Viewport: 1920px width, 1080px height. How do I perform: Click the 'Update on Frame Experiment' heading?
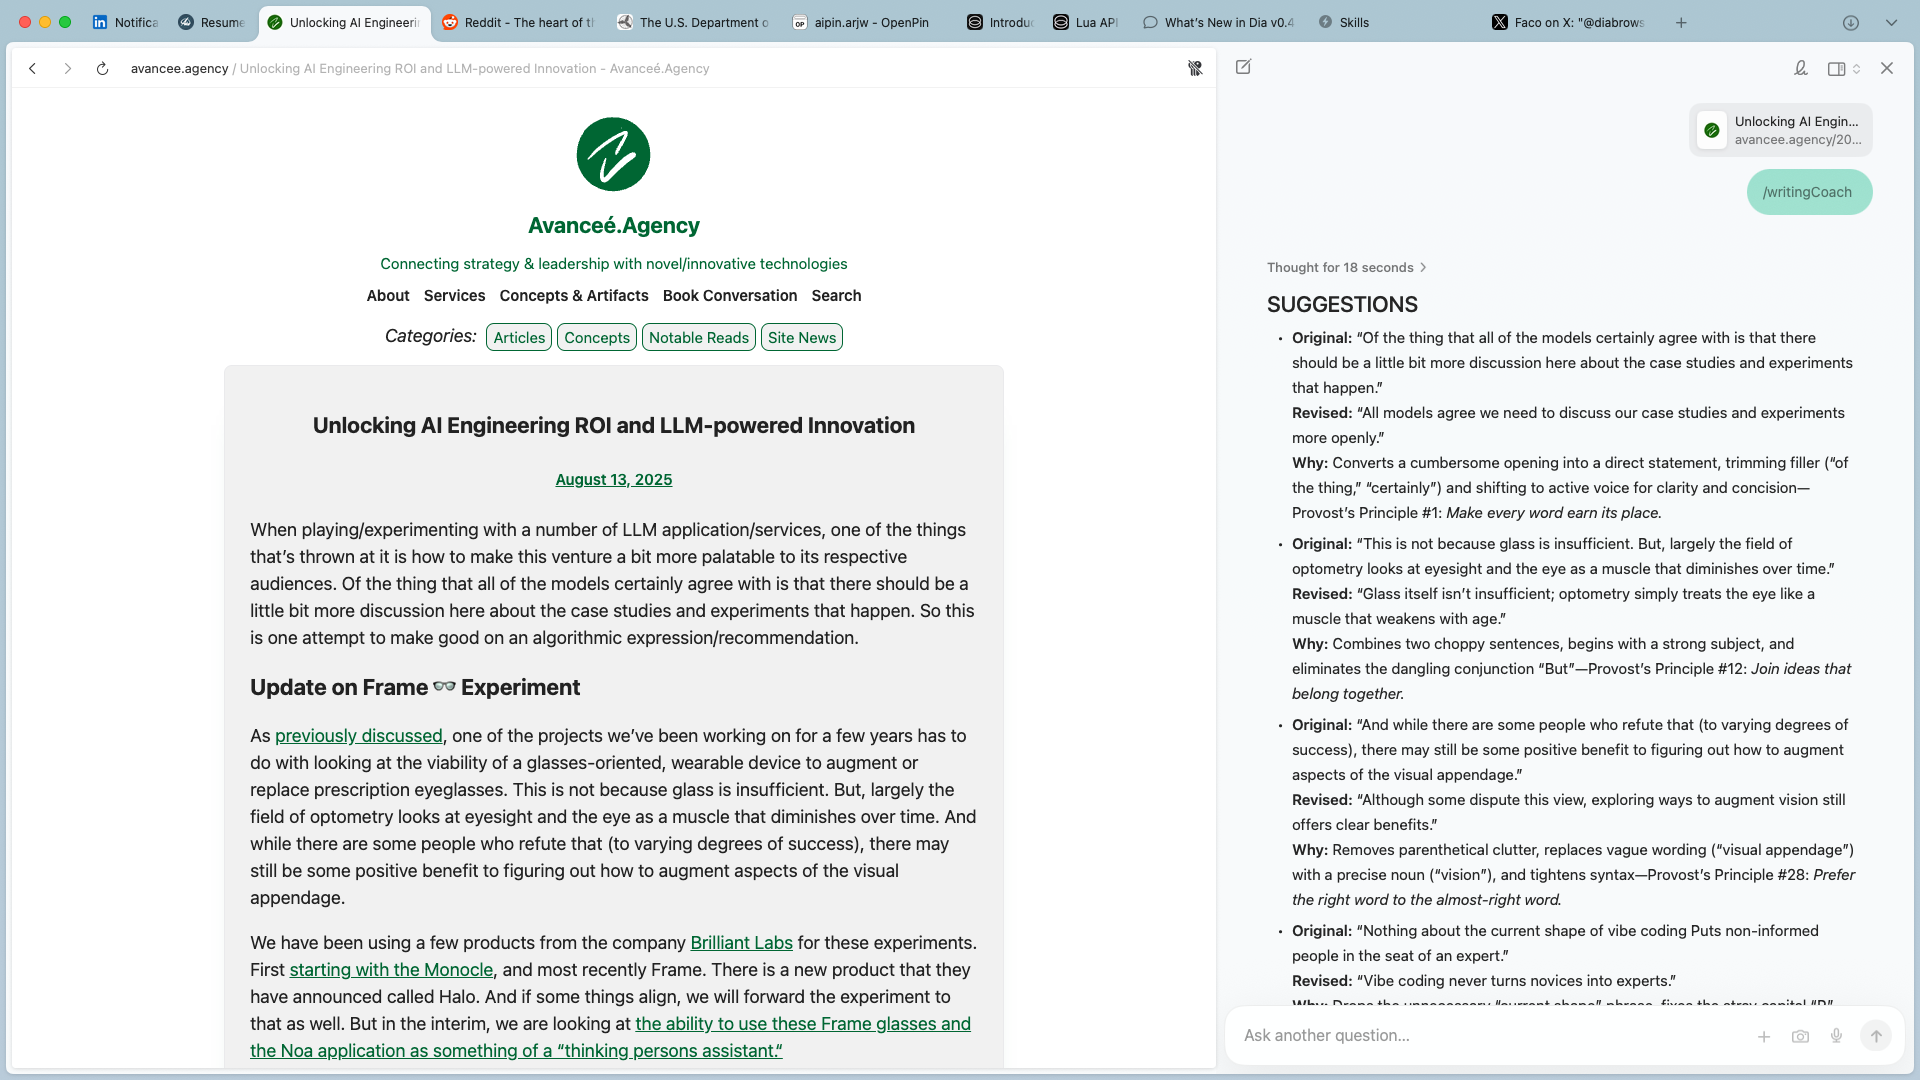[x=414, y=687]
